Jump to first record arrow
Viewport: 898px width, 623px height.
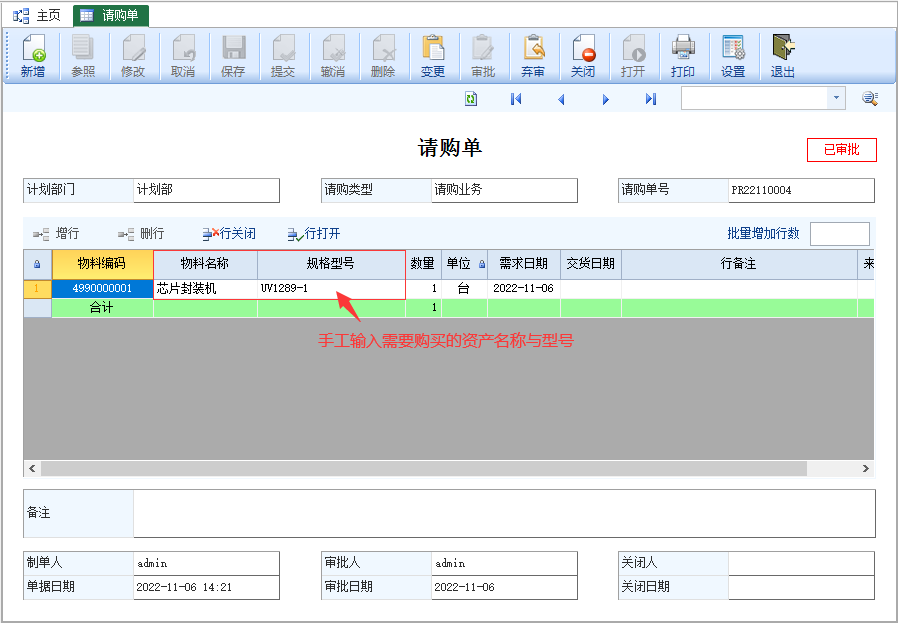point(516,99)
